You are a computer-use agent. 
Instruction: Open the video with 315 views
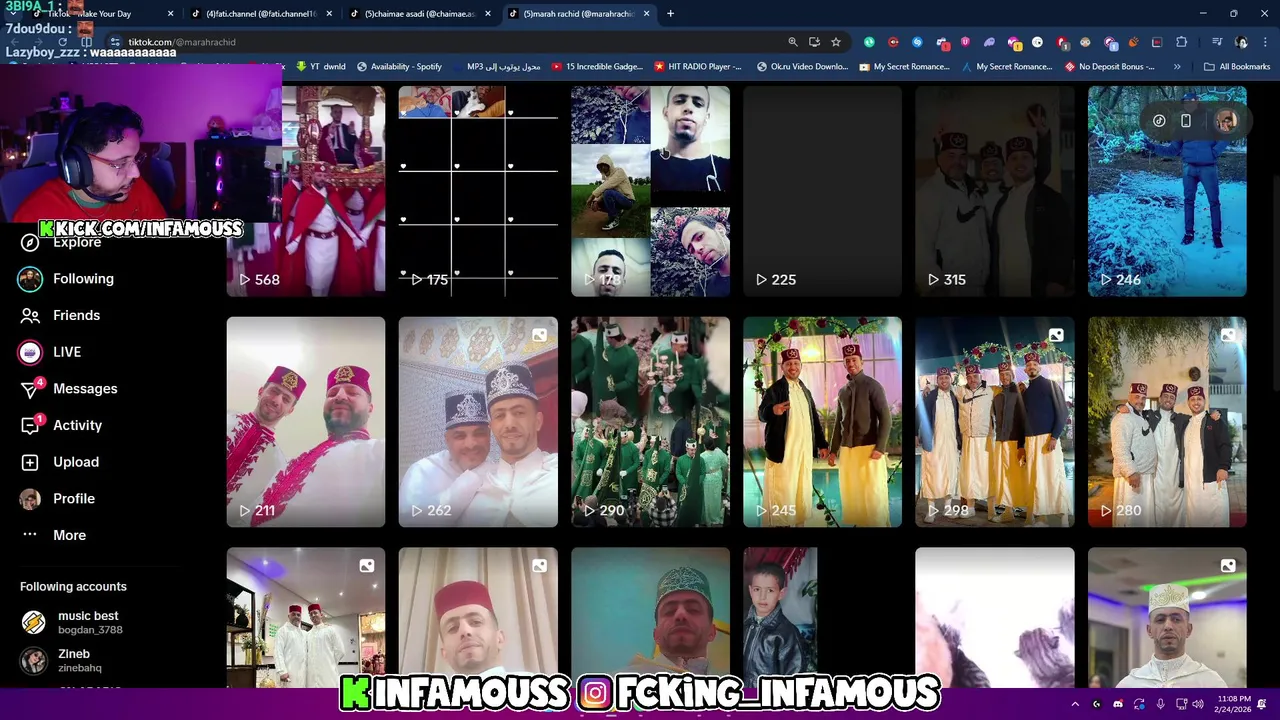994,191
